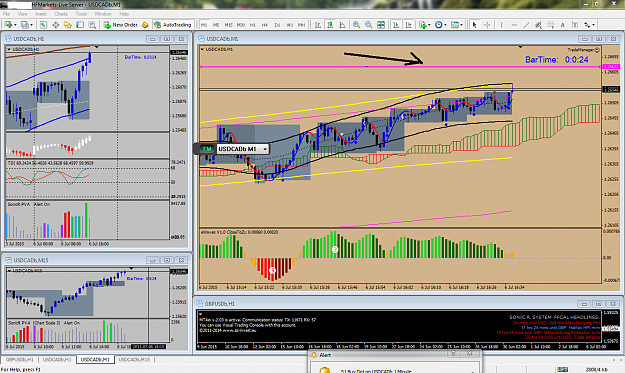Select the D1 timeframe button
Screen dimensions: 625x373
click(277, 25)
